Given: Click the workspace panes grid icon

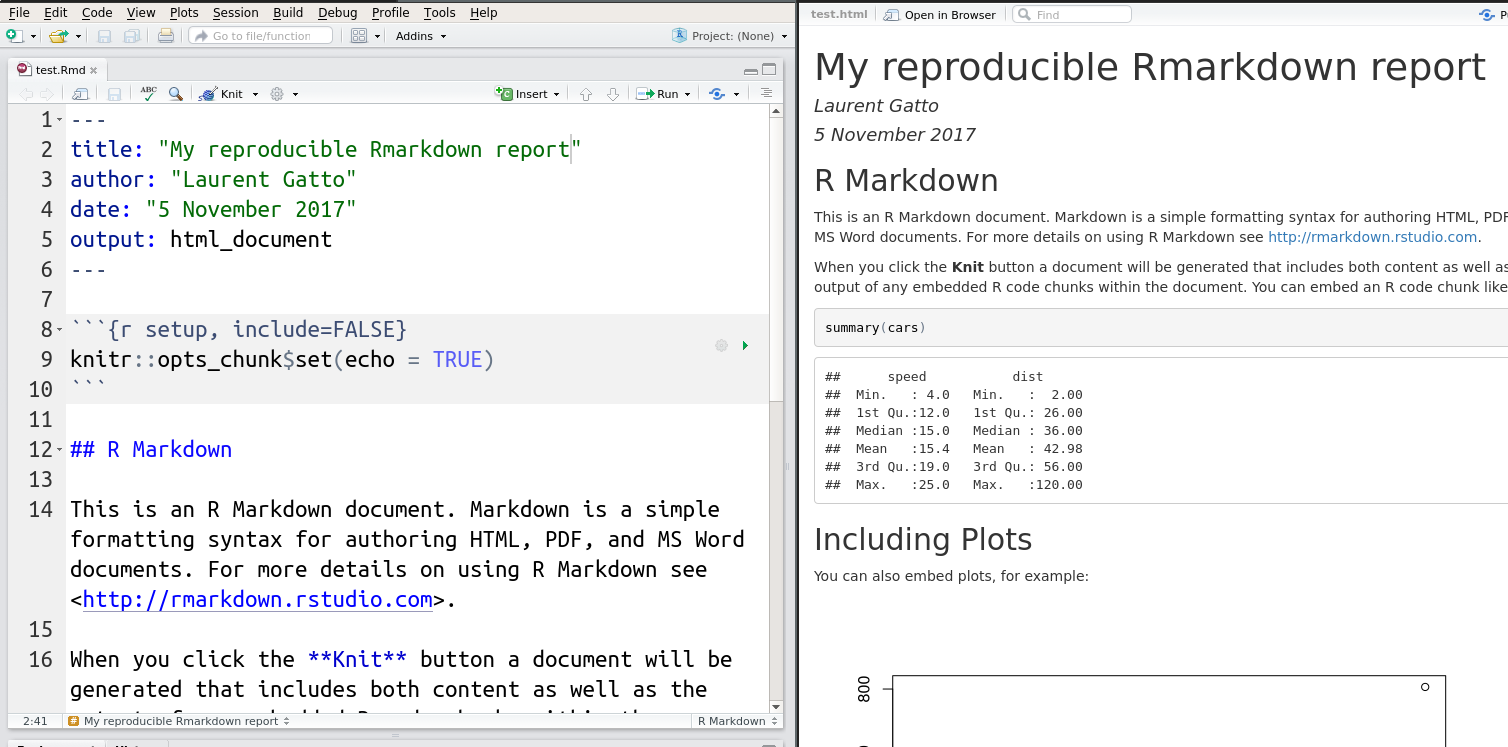Looking at the screenshot, I should [359, 36].
